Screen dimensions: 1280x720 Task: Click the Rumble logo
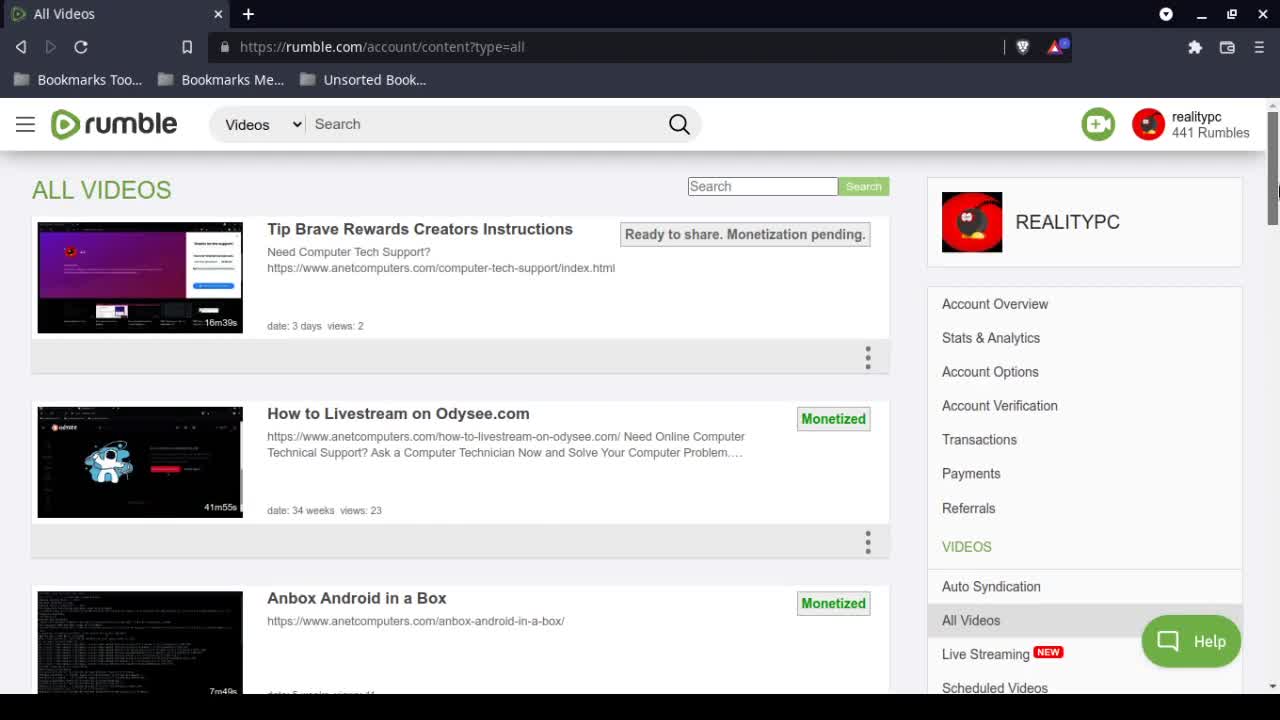[x=114, y=124]
